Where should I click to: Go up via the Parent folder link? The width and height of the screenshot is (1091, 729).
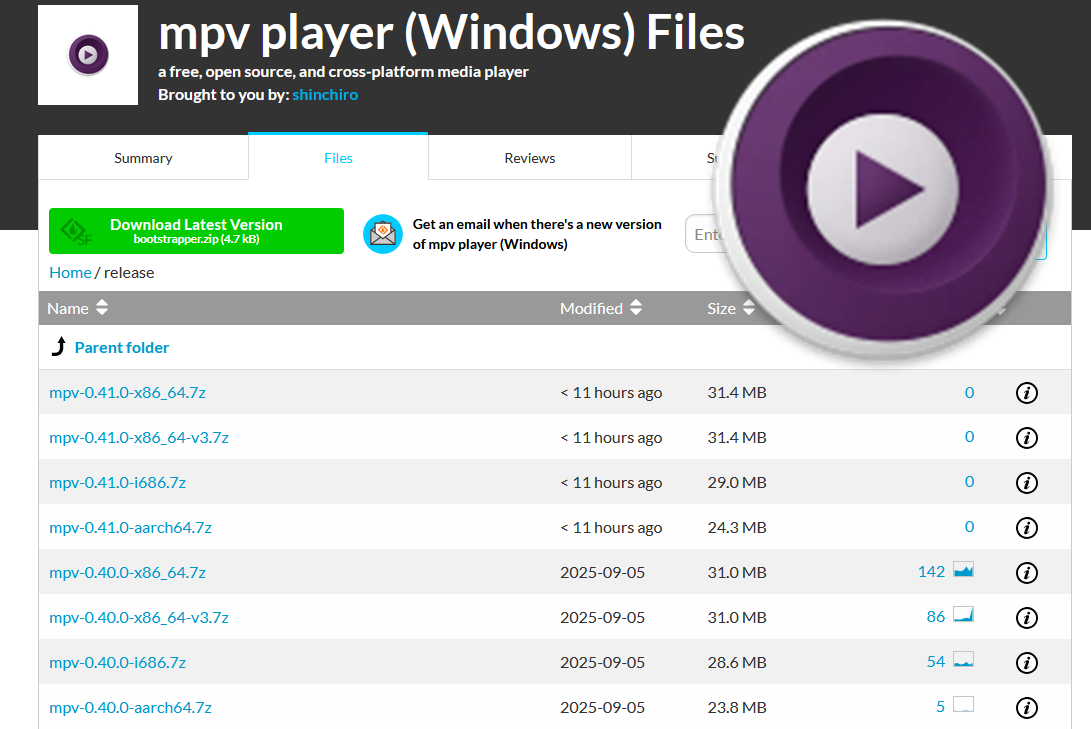pyautogui.click(x=122, y=348)
